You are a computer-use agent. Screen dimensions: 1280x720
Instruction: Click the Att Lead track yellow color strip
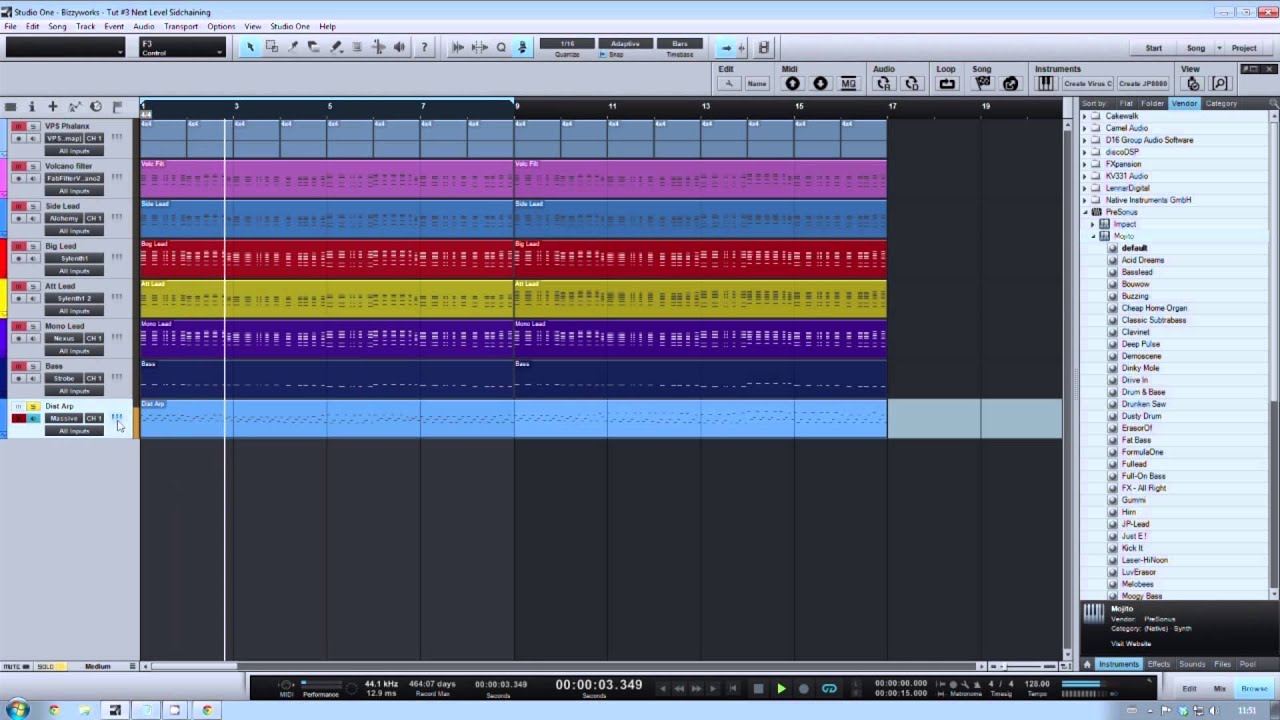coord(4,299)
